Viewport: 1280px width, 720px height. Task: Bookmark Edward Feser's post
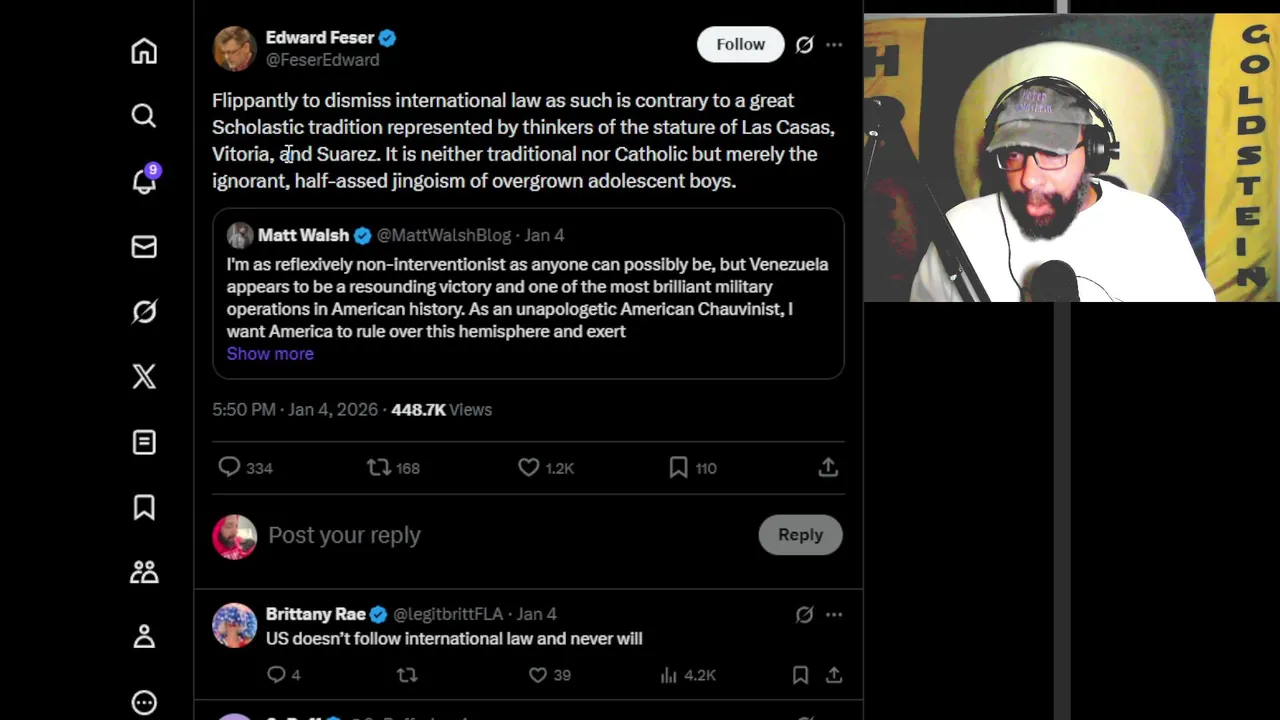(678, 467)
